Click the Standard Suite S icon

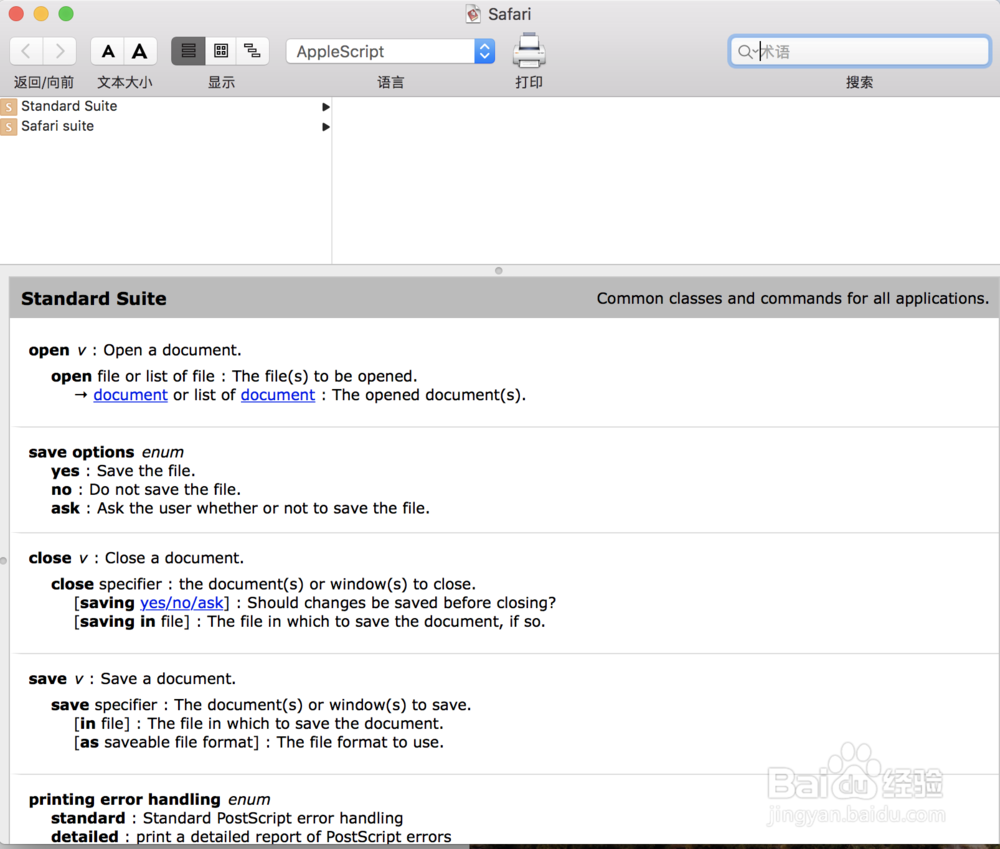tap(8, 107)
